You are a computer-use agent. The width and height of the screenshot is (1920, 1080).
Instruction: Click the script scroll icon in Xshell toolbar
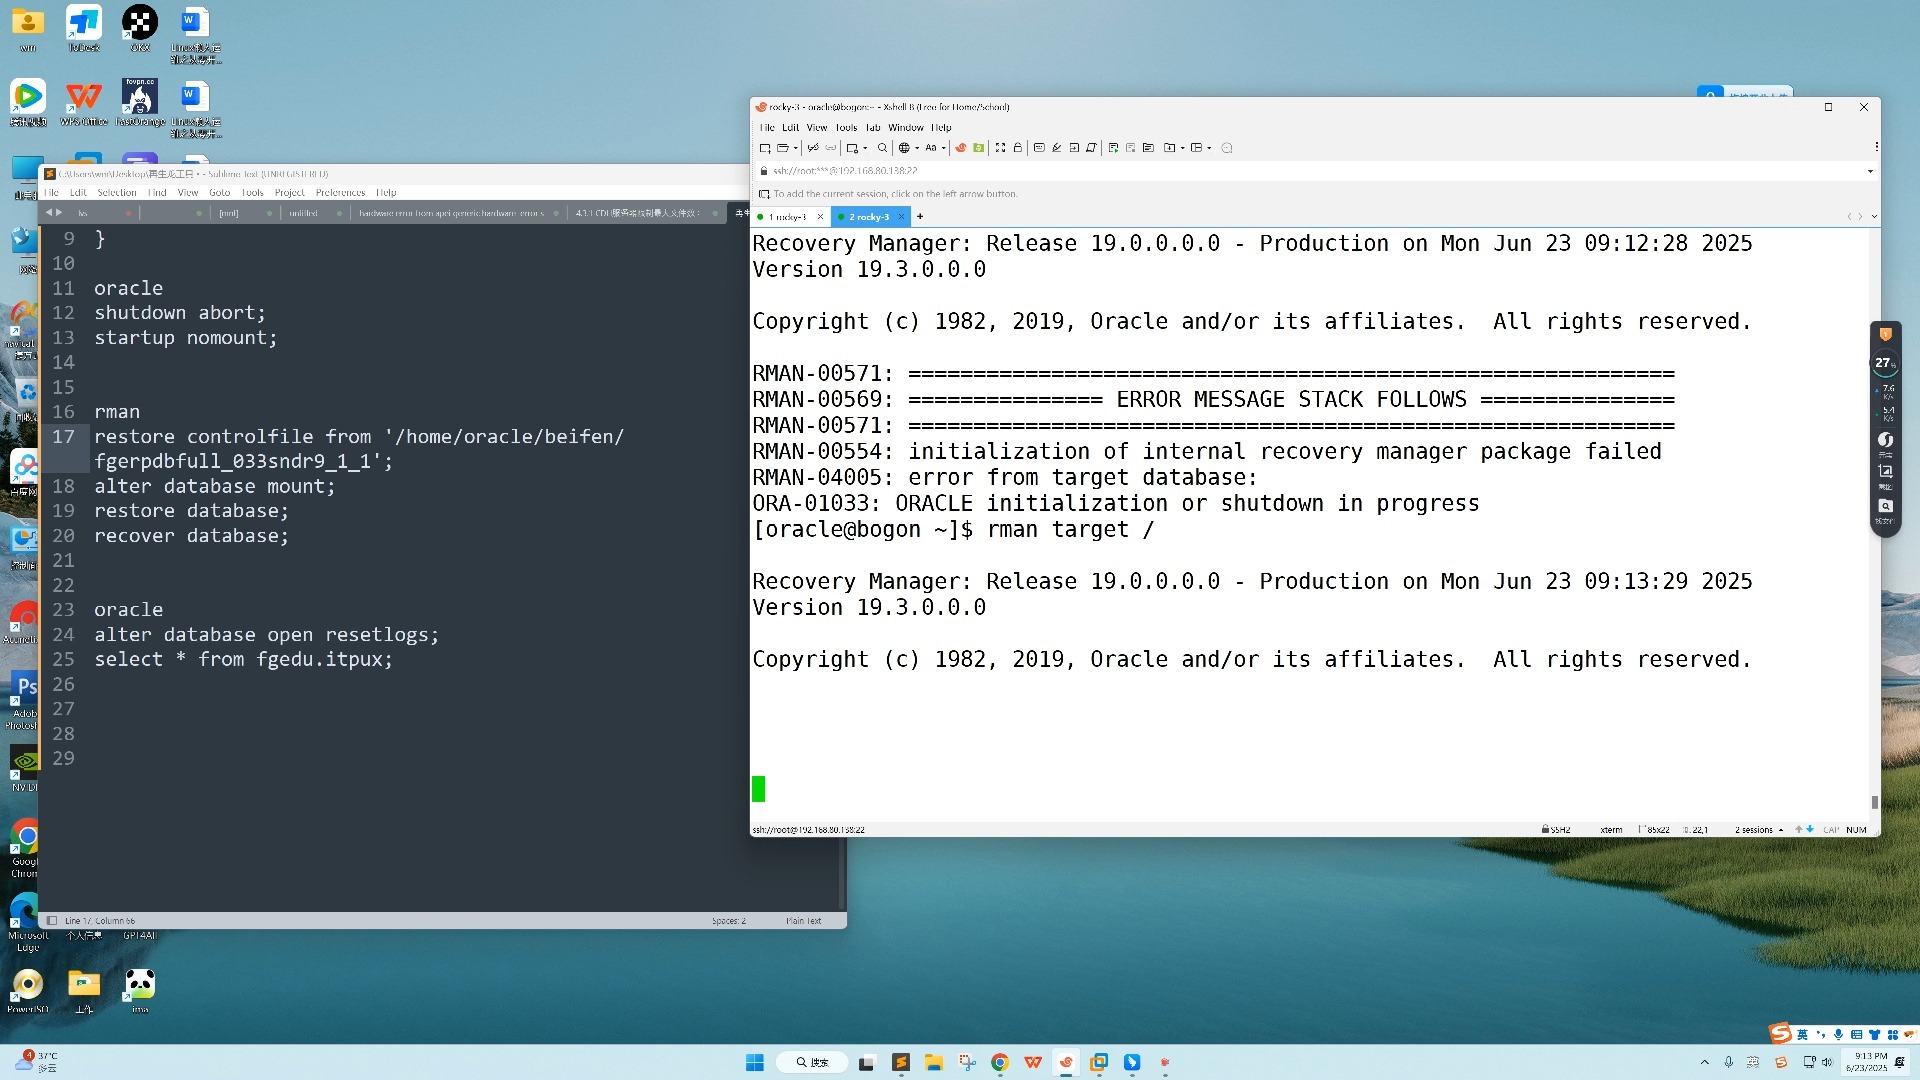tap(1091, 148)
